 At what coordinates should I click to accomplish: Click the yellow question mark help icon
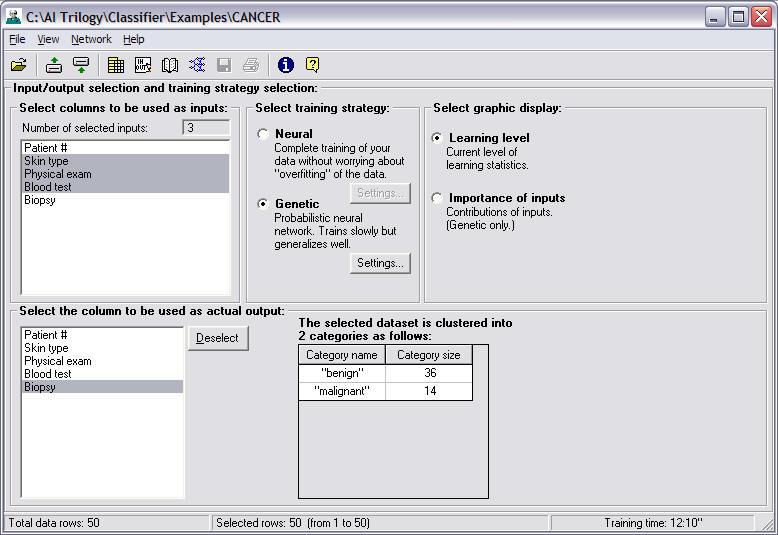(313, 65)
